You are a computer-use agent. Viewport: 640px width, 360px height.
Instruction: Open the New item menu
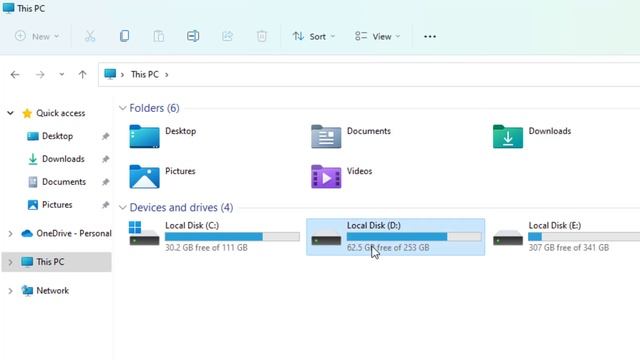(x=37, y=36)
